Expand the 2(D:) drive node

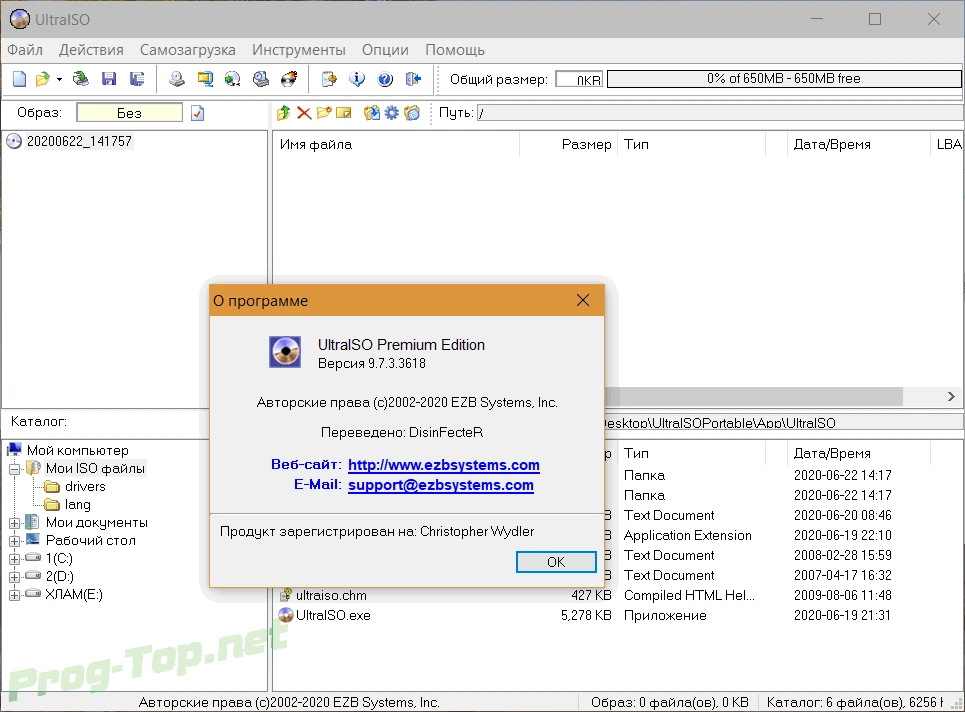15,577
